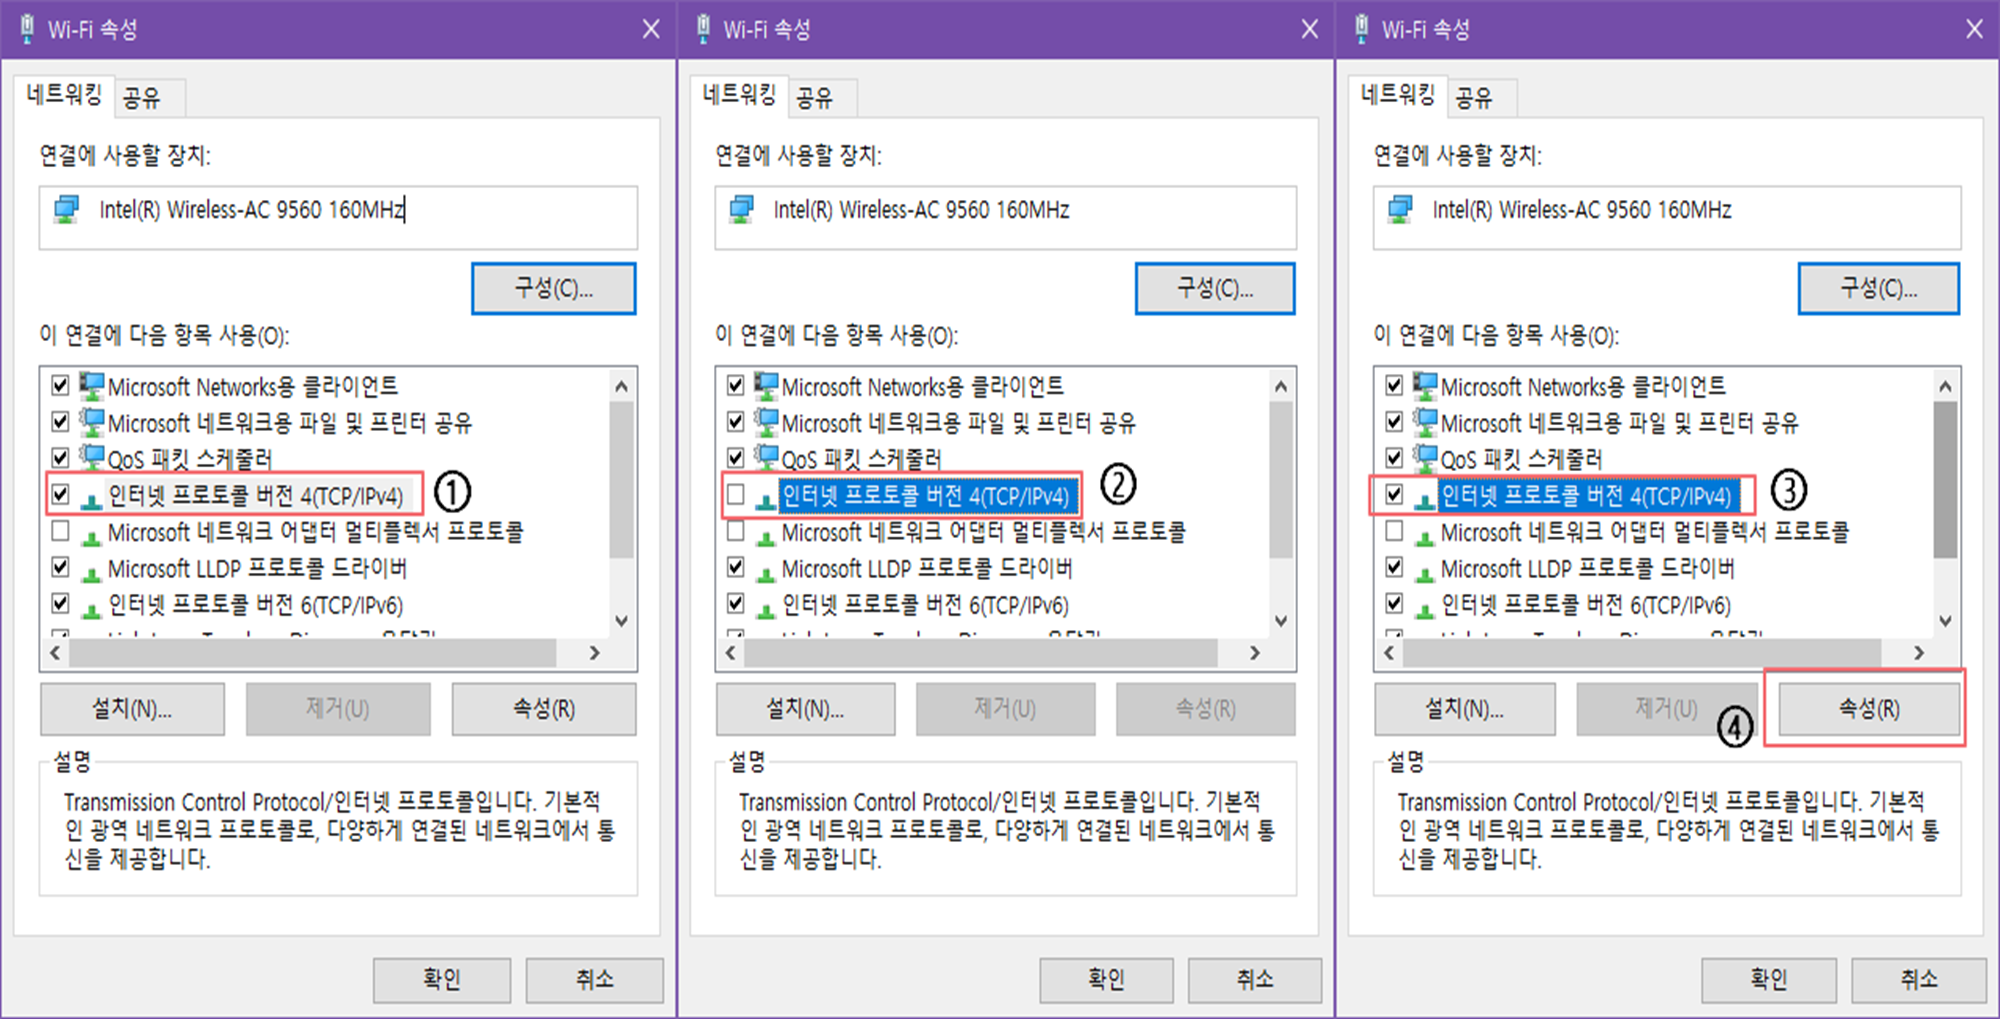
Task: Click the Microsoft LLDP driver icon in the left dialog
Action: pos(91,571)
